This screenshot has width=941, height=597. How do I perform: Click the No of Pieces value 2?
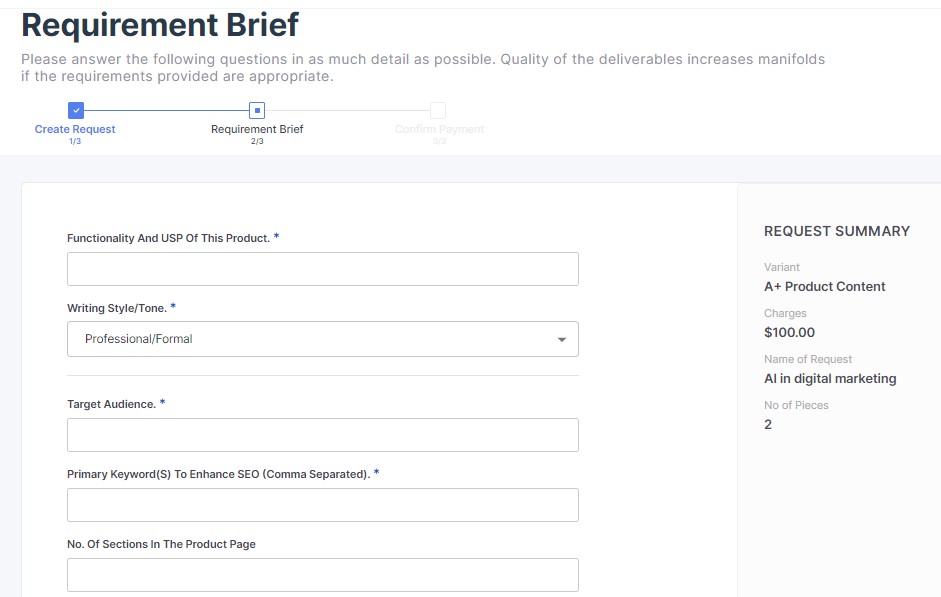(768, 425)
